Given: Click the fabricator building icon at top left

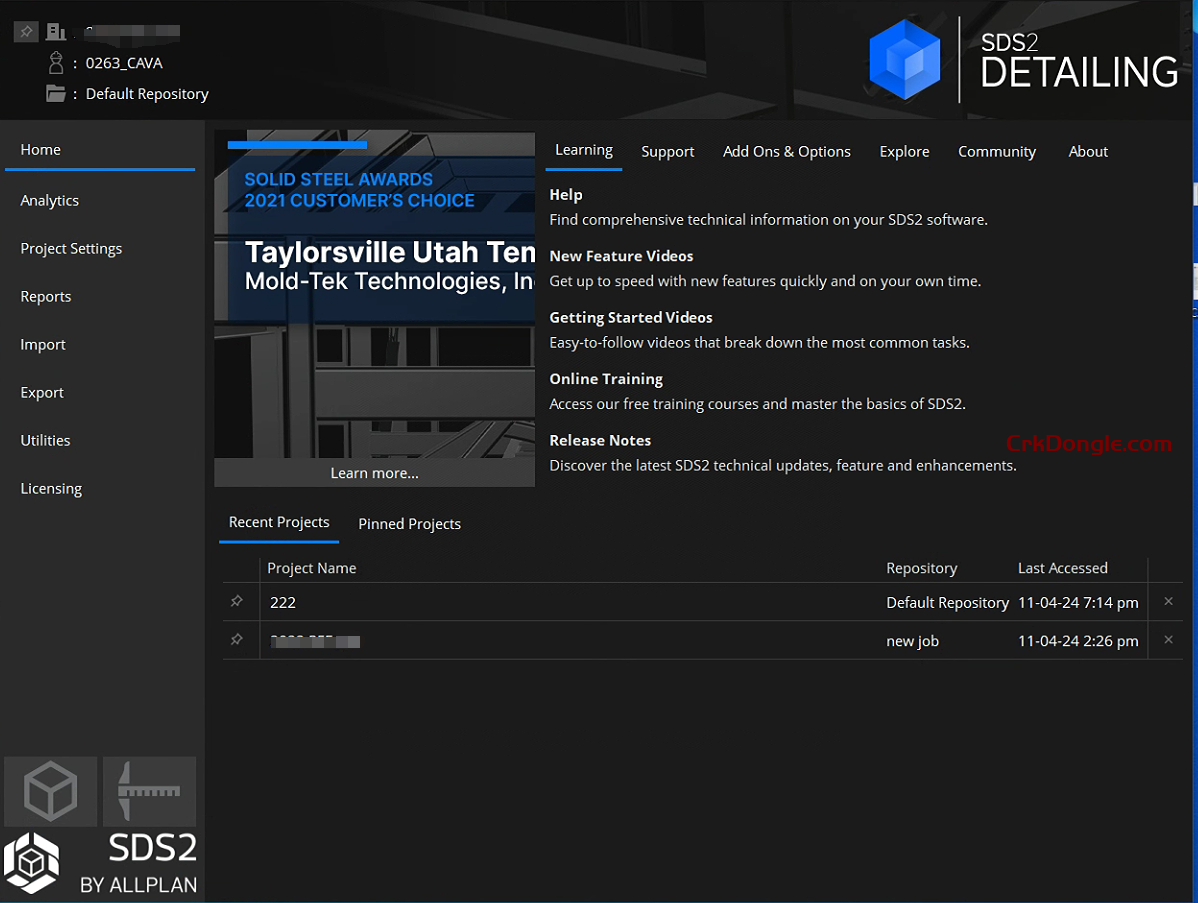Looking at the screenshot, I should 56,31.
